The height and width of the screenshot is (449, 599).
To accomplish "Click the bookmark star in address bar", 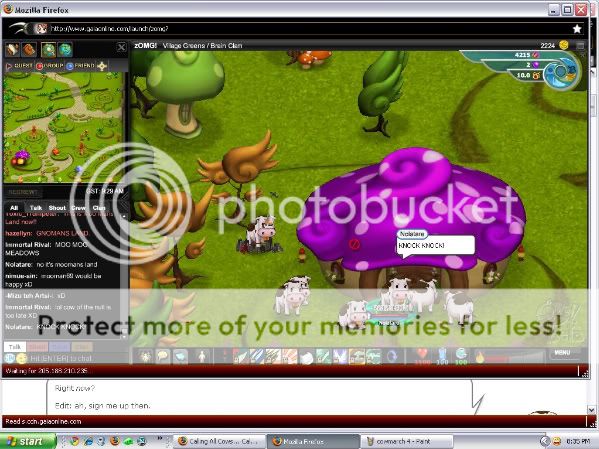I will pos(577,29).
